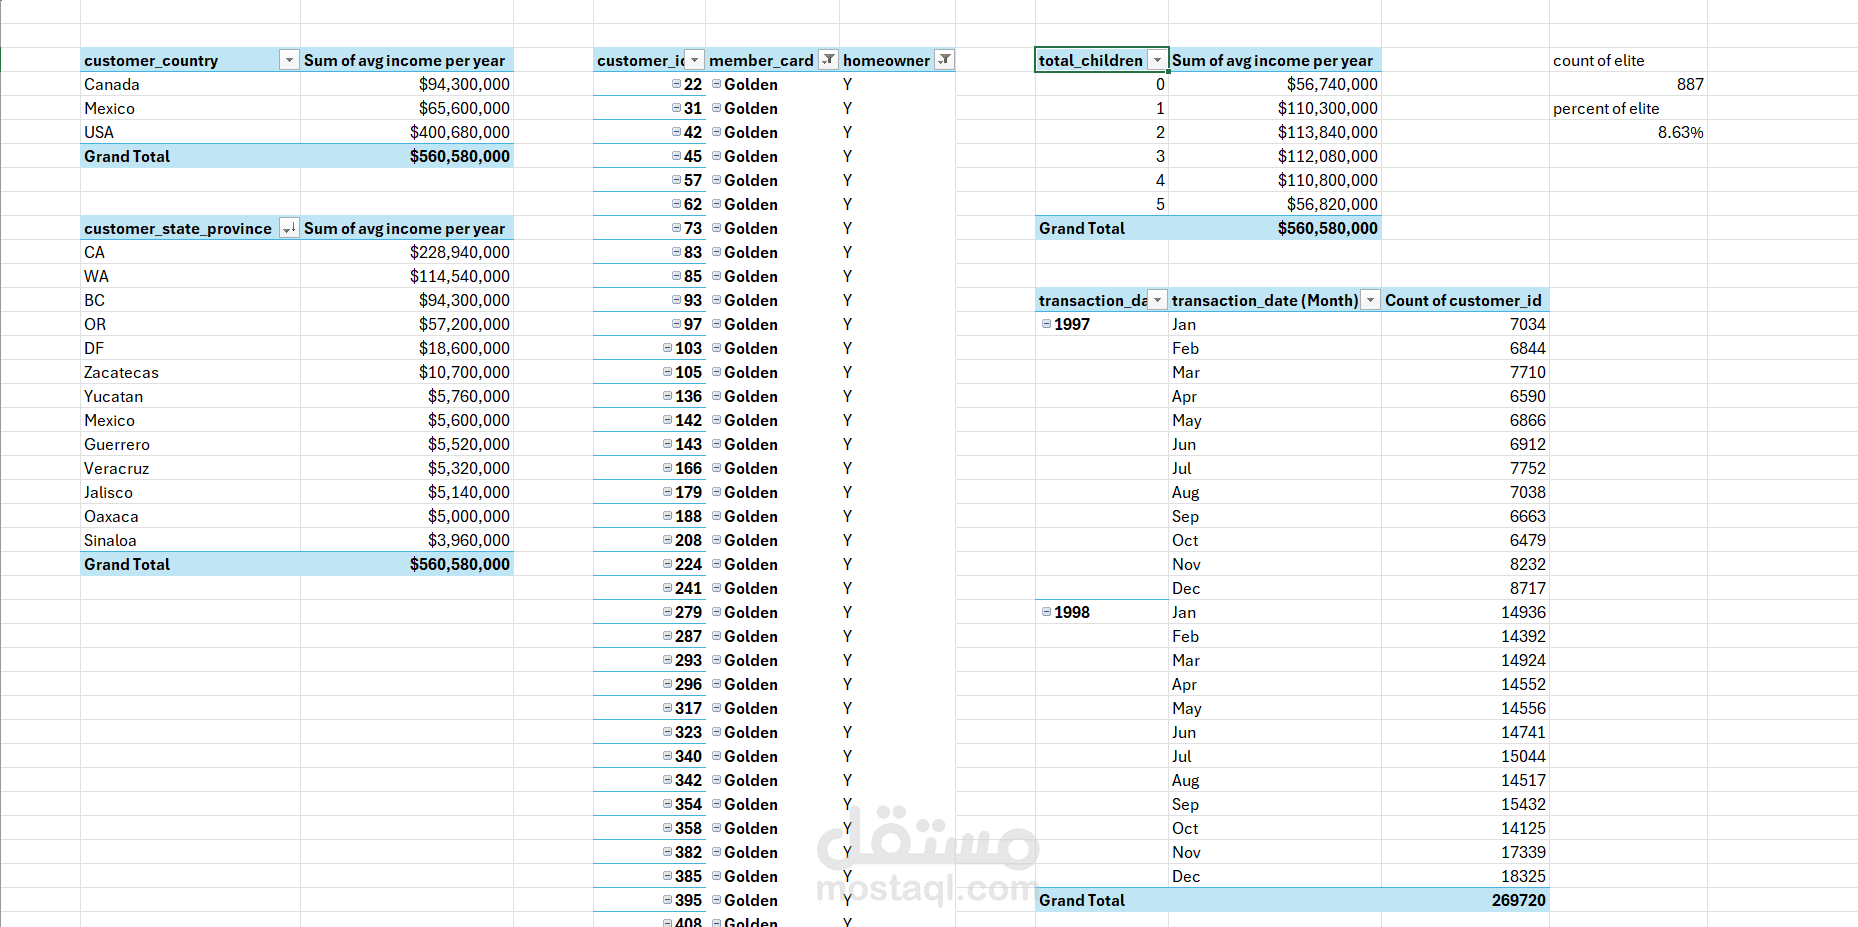The width and height of the screenshot is (1858, 927).
Task: Select the November 1997 count 8232
Action: [x=1465, y=564]
